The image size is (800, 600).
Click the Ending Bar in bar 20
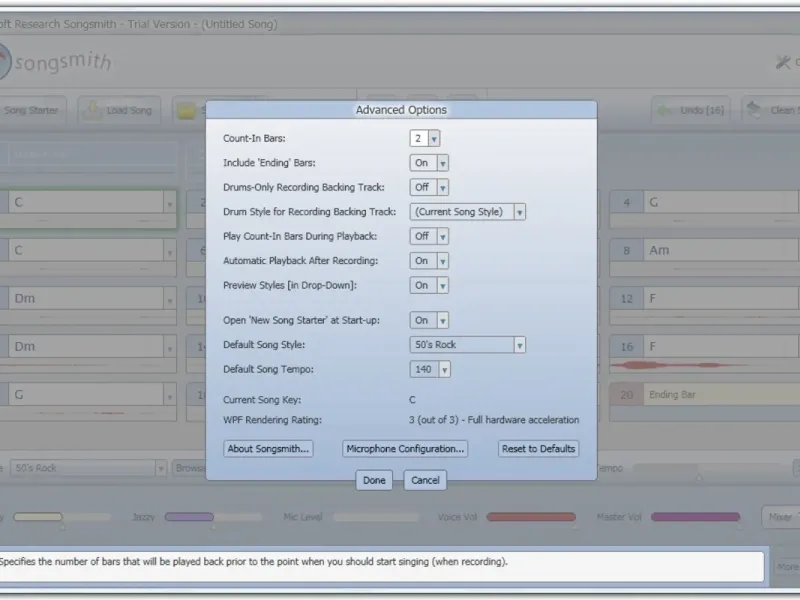tap(721, 394)
